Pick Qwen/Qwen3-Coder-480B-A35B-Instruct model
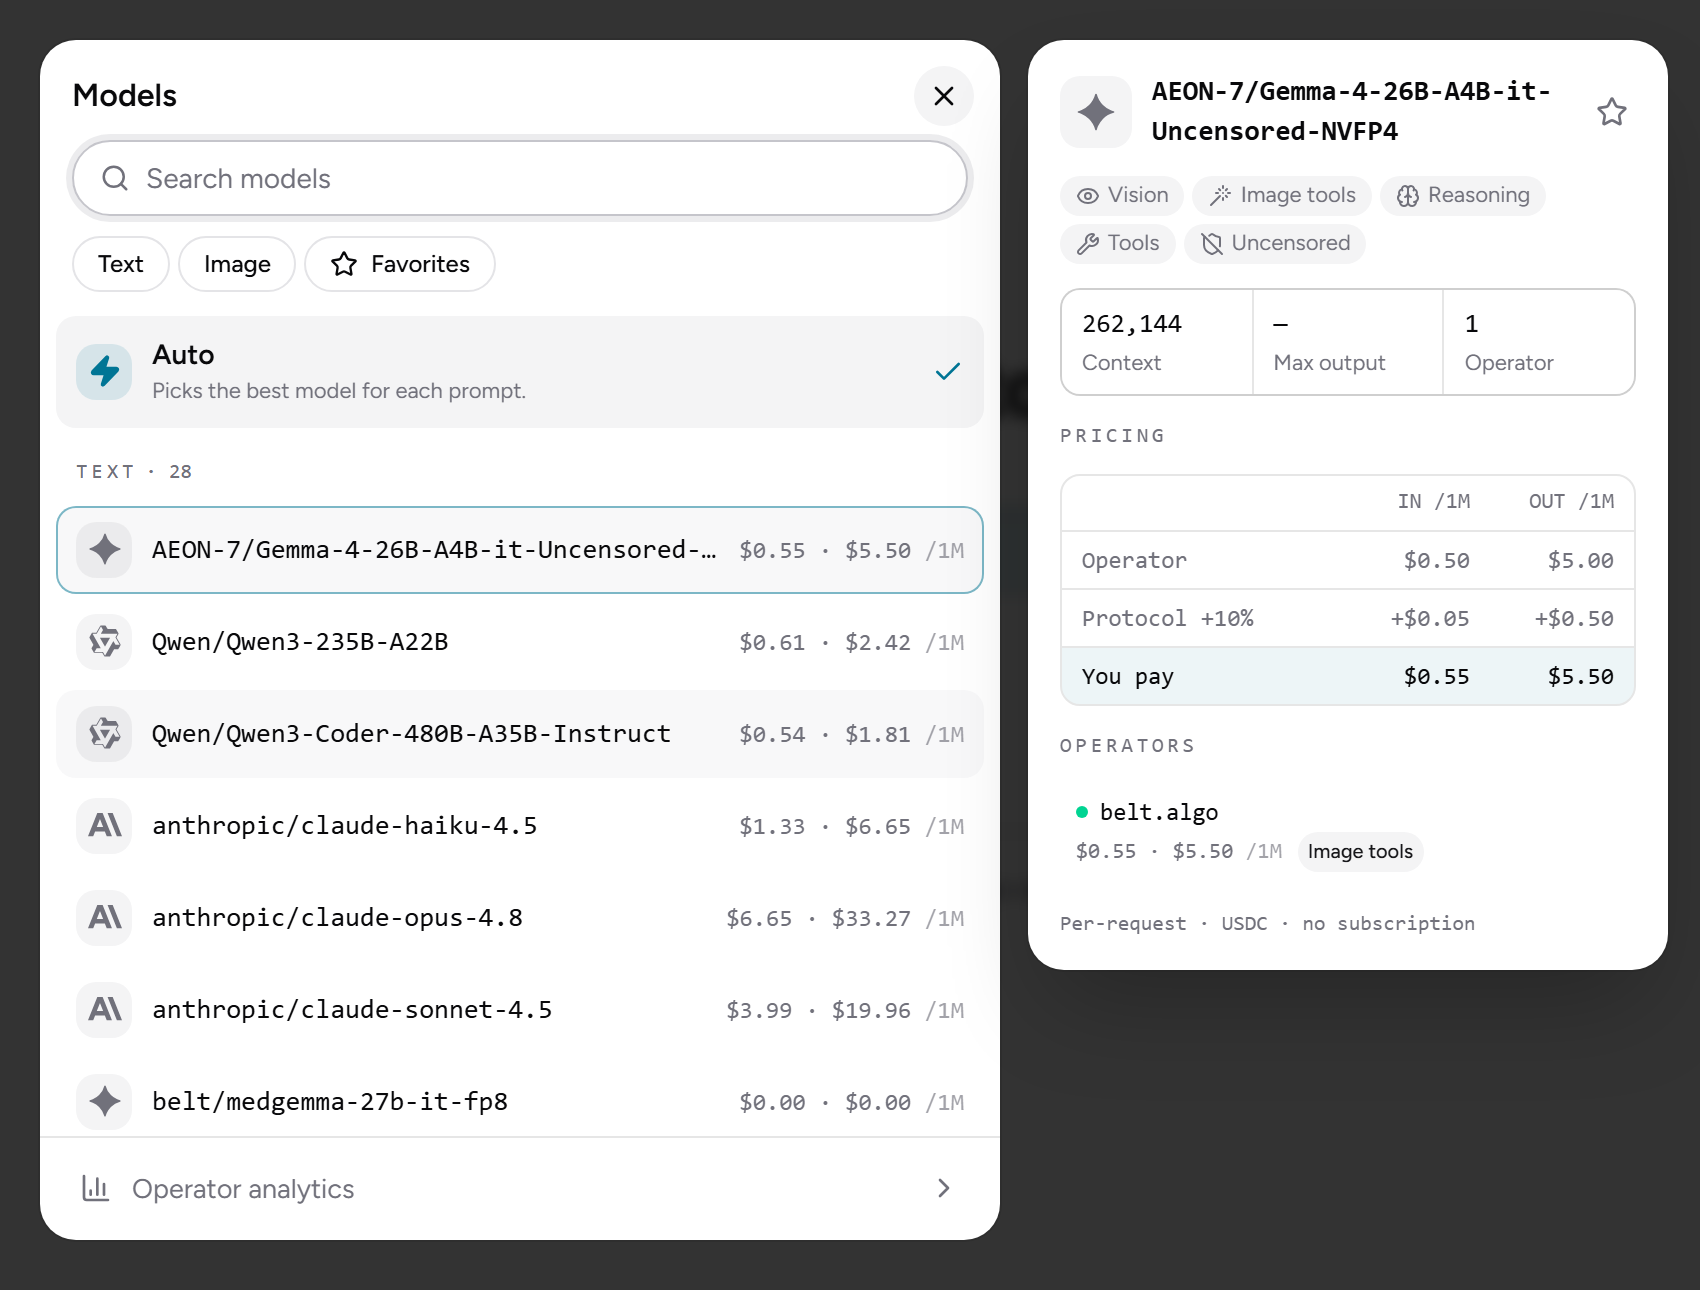1700x1290 pixels. click(520, 734)
